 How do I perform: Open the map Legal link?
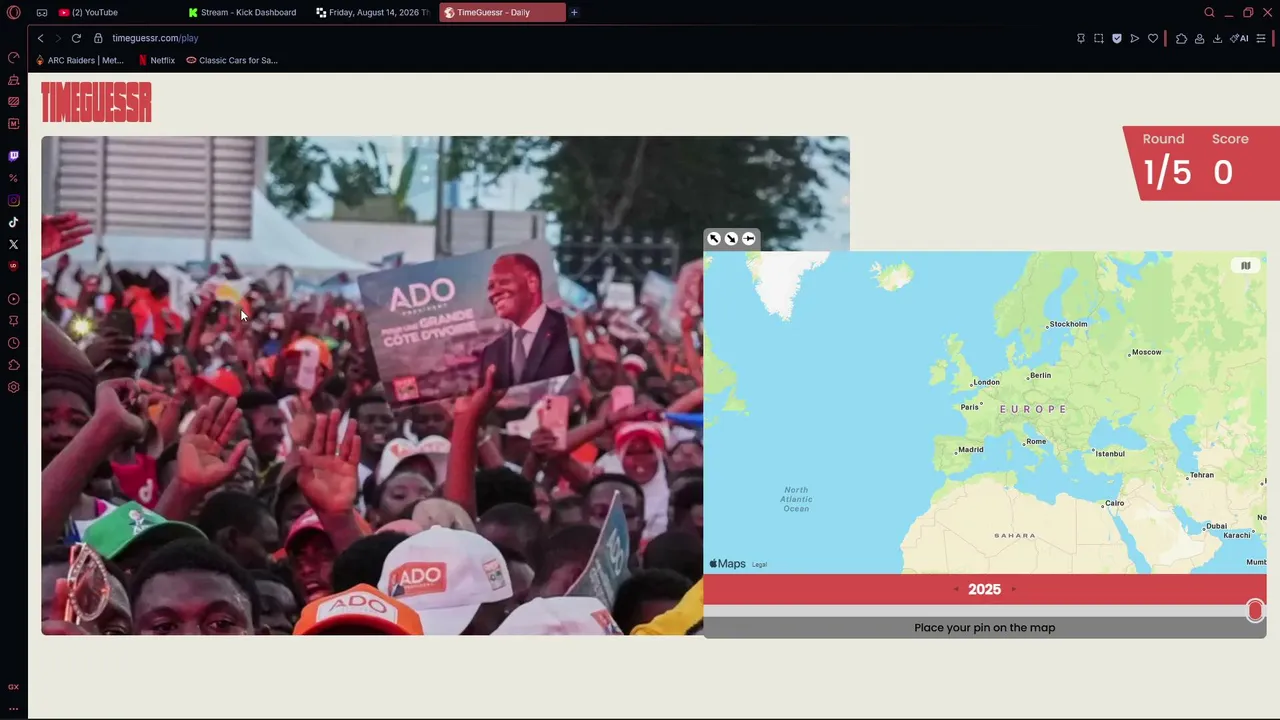tap(759, 565)
